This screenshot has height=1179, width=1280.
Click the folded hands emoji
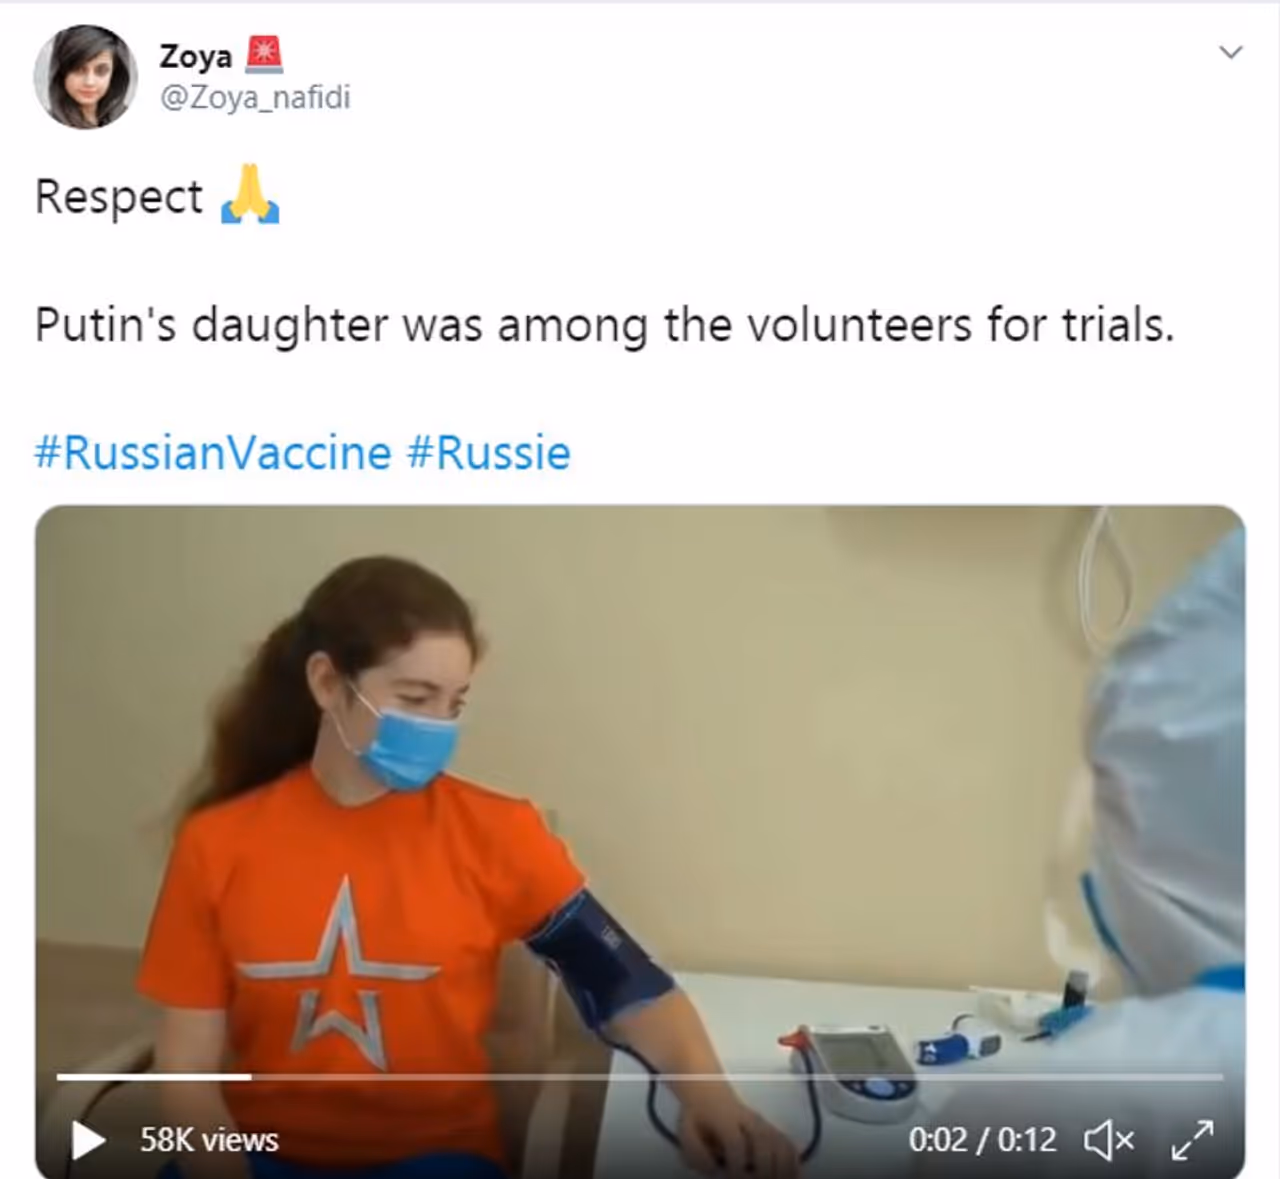tap(250, 195)
